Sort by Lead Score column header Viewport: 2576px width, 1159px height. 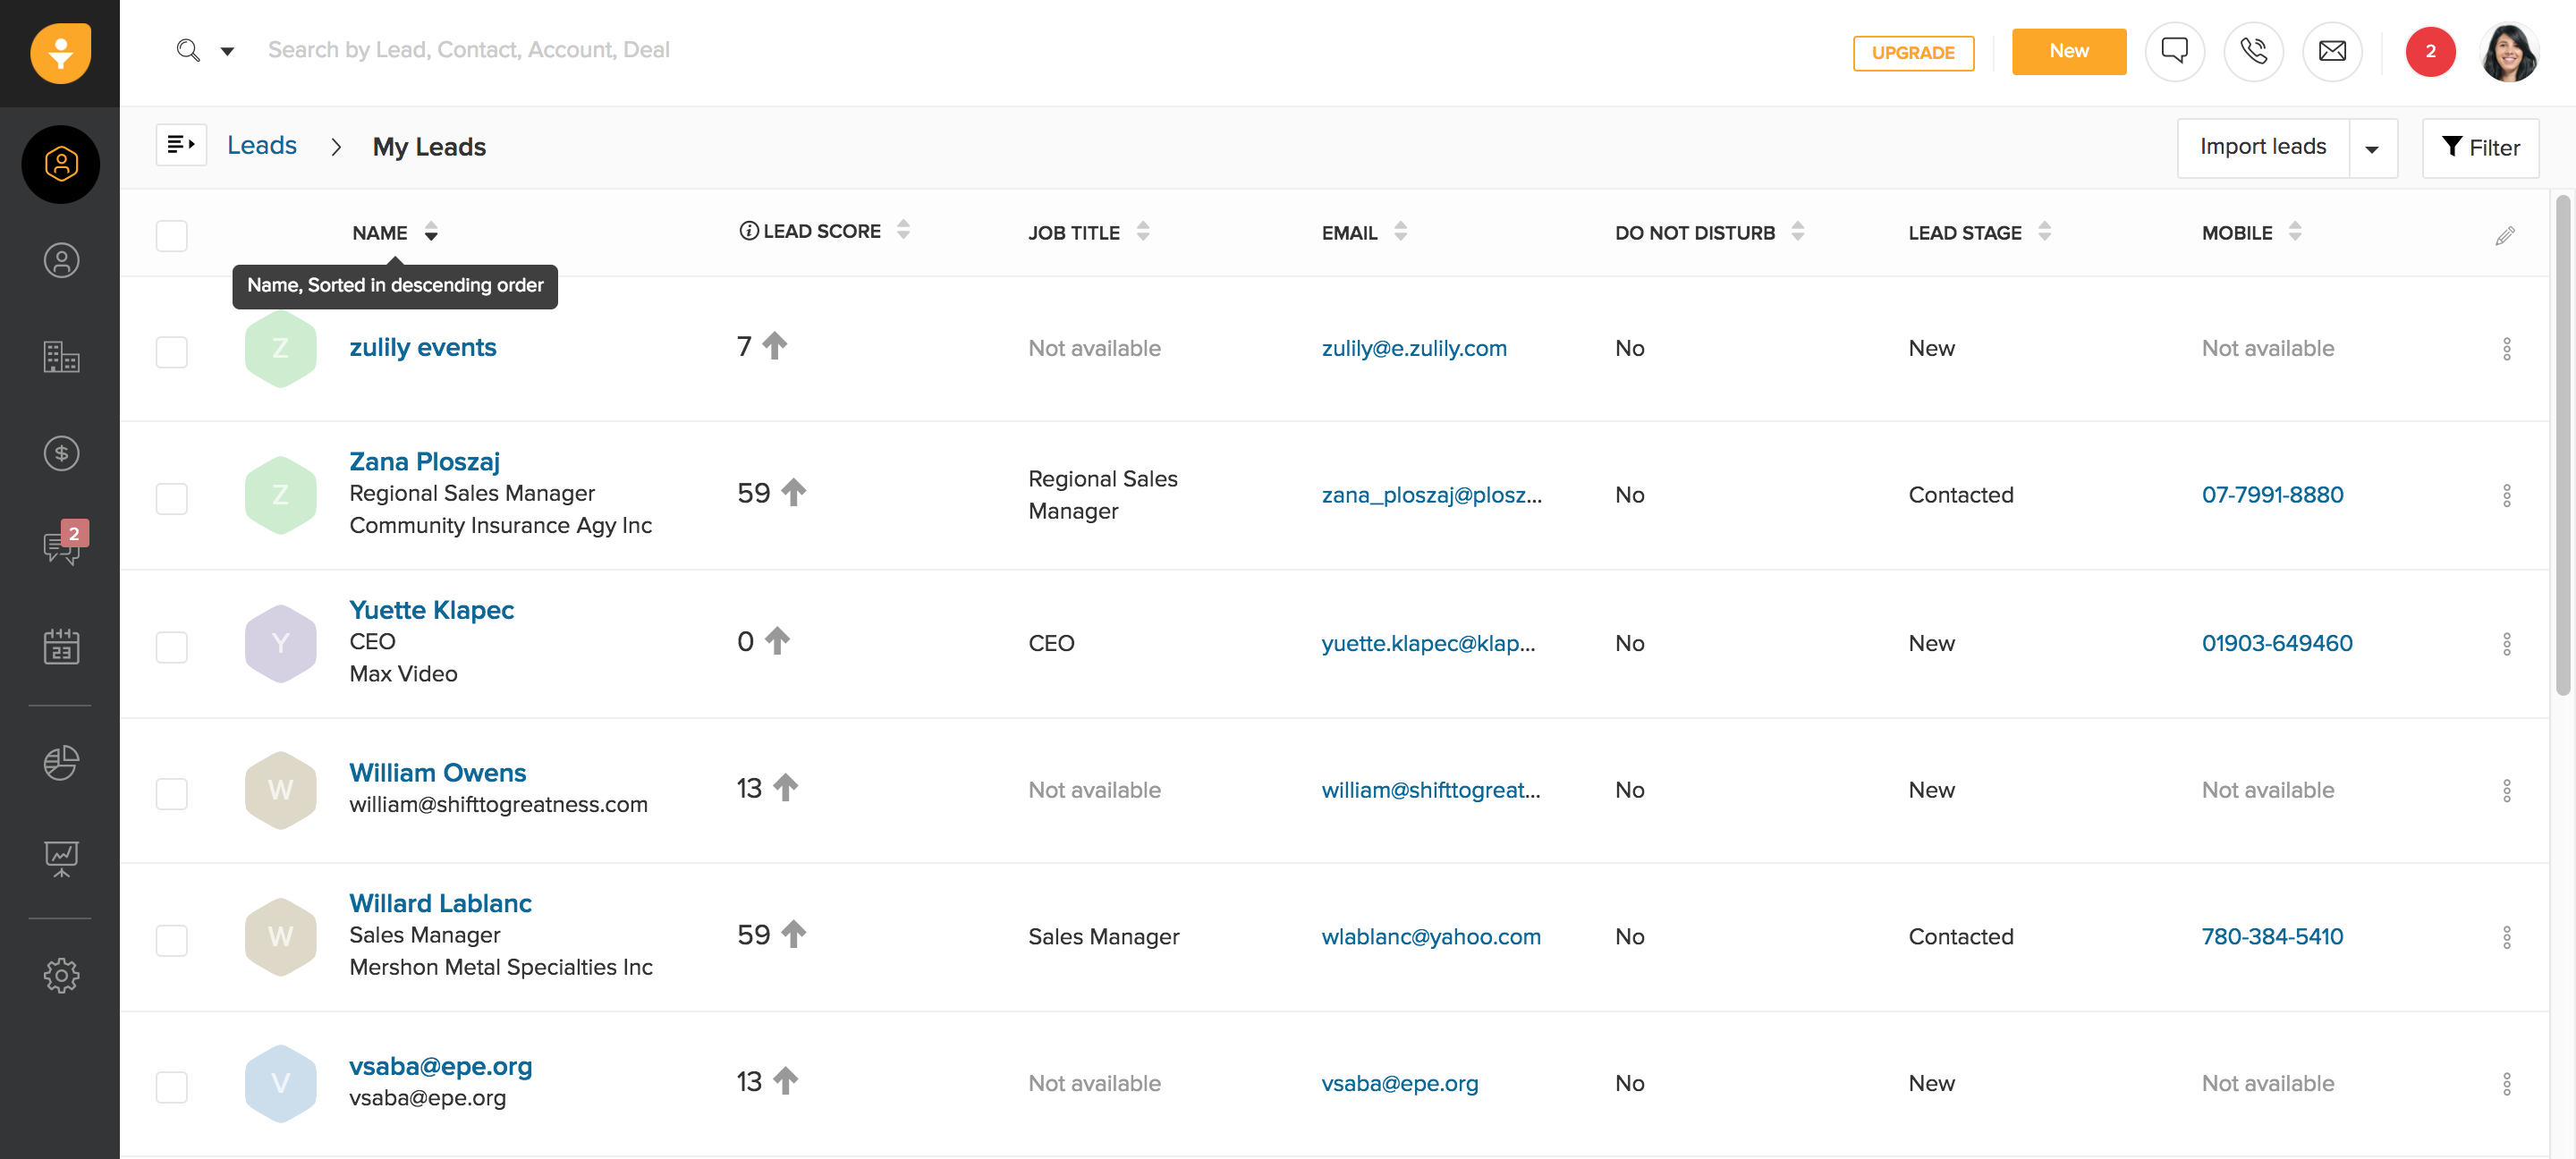[821, 232]
